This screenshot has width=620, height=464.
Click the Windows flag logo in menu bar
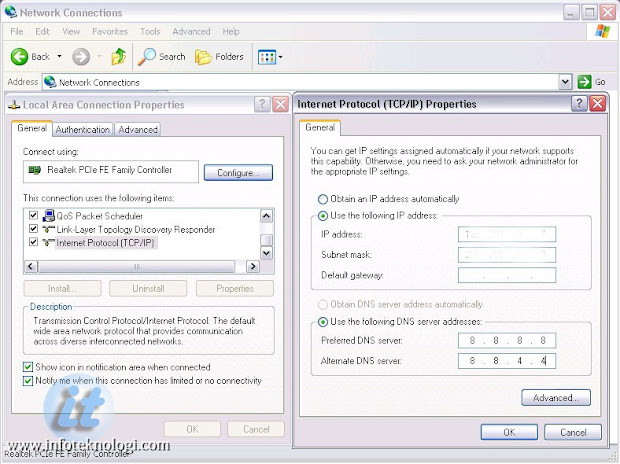[x=603, y=31]
